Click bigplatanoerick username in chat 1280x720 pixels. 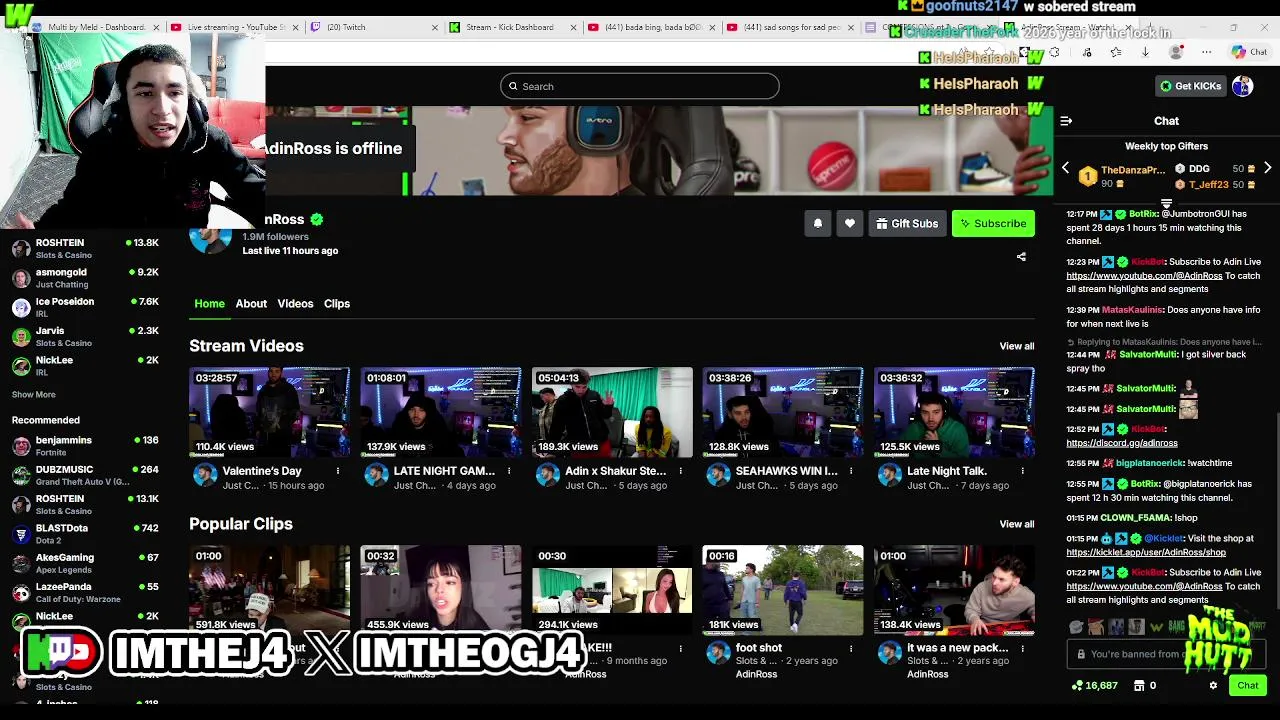1150,464
